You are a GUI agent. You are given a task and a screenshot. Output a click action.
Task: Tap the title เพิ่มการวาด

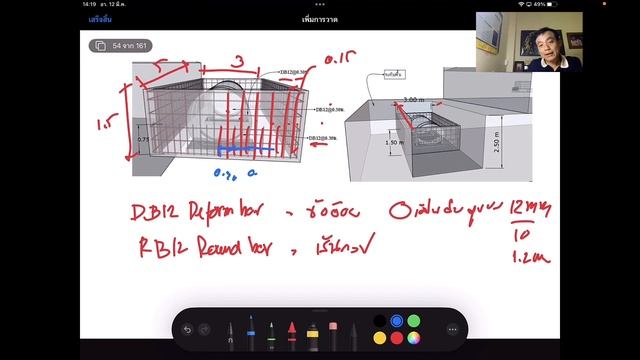click(x=320, y=19)
